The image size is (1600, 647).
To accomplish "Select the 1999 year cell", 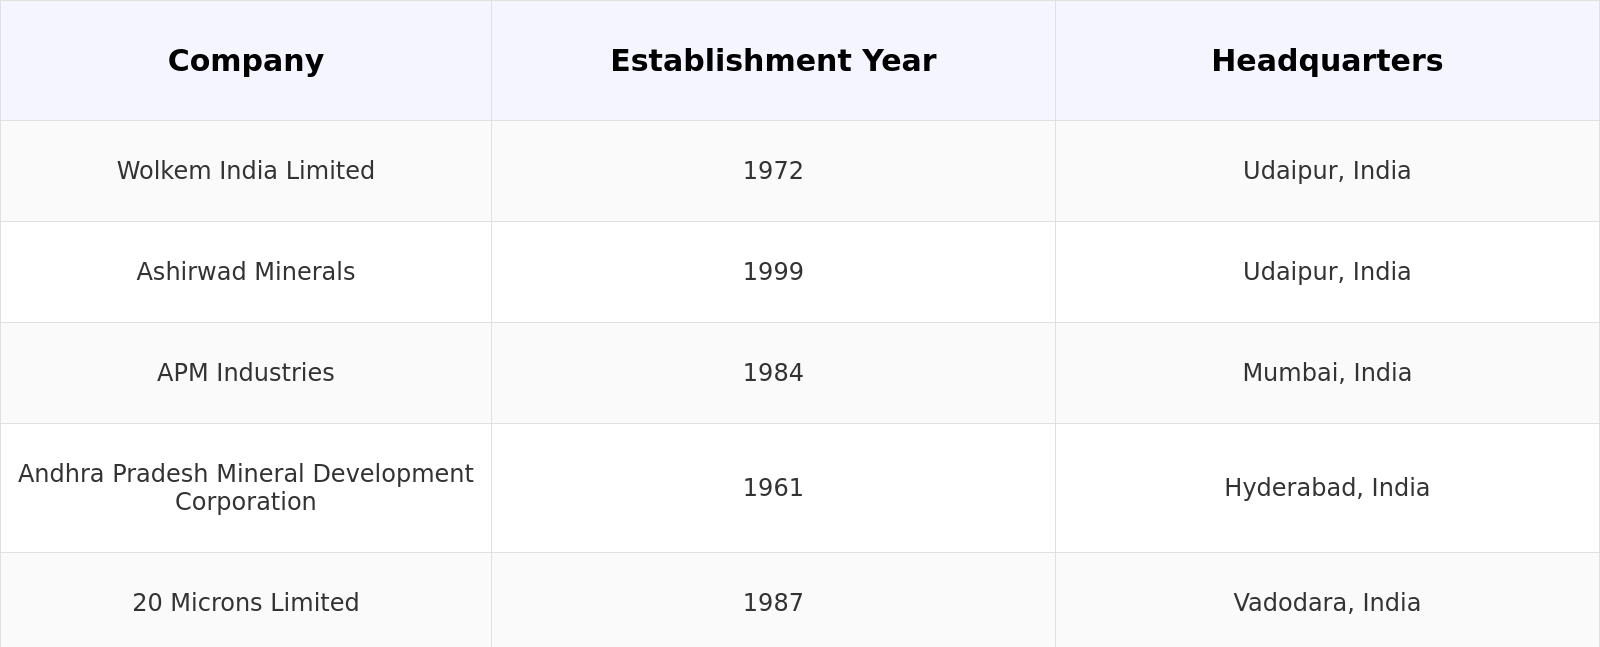I will (773, 272).
